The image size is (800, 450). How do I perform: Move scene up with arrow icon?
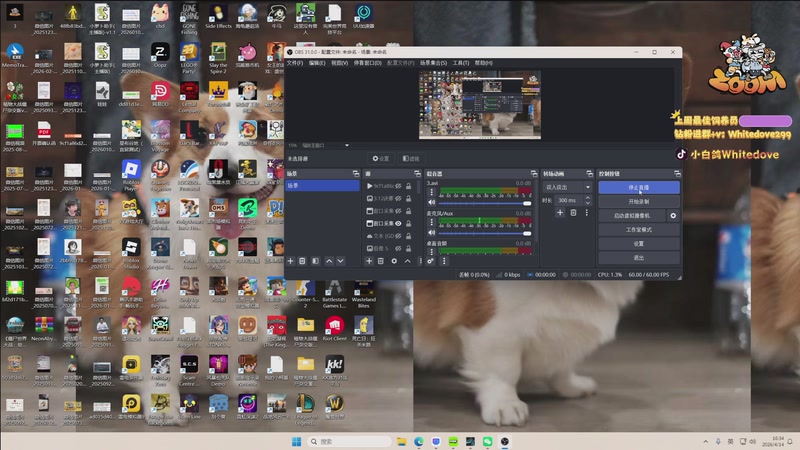(x=328, y=261)
